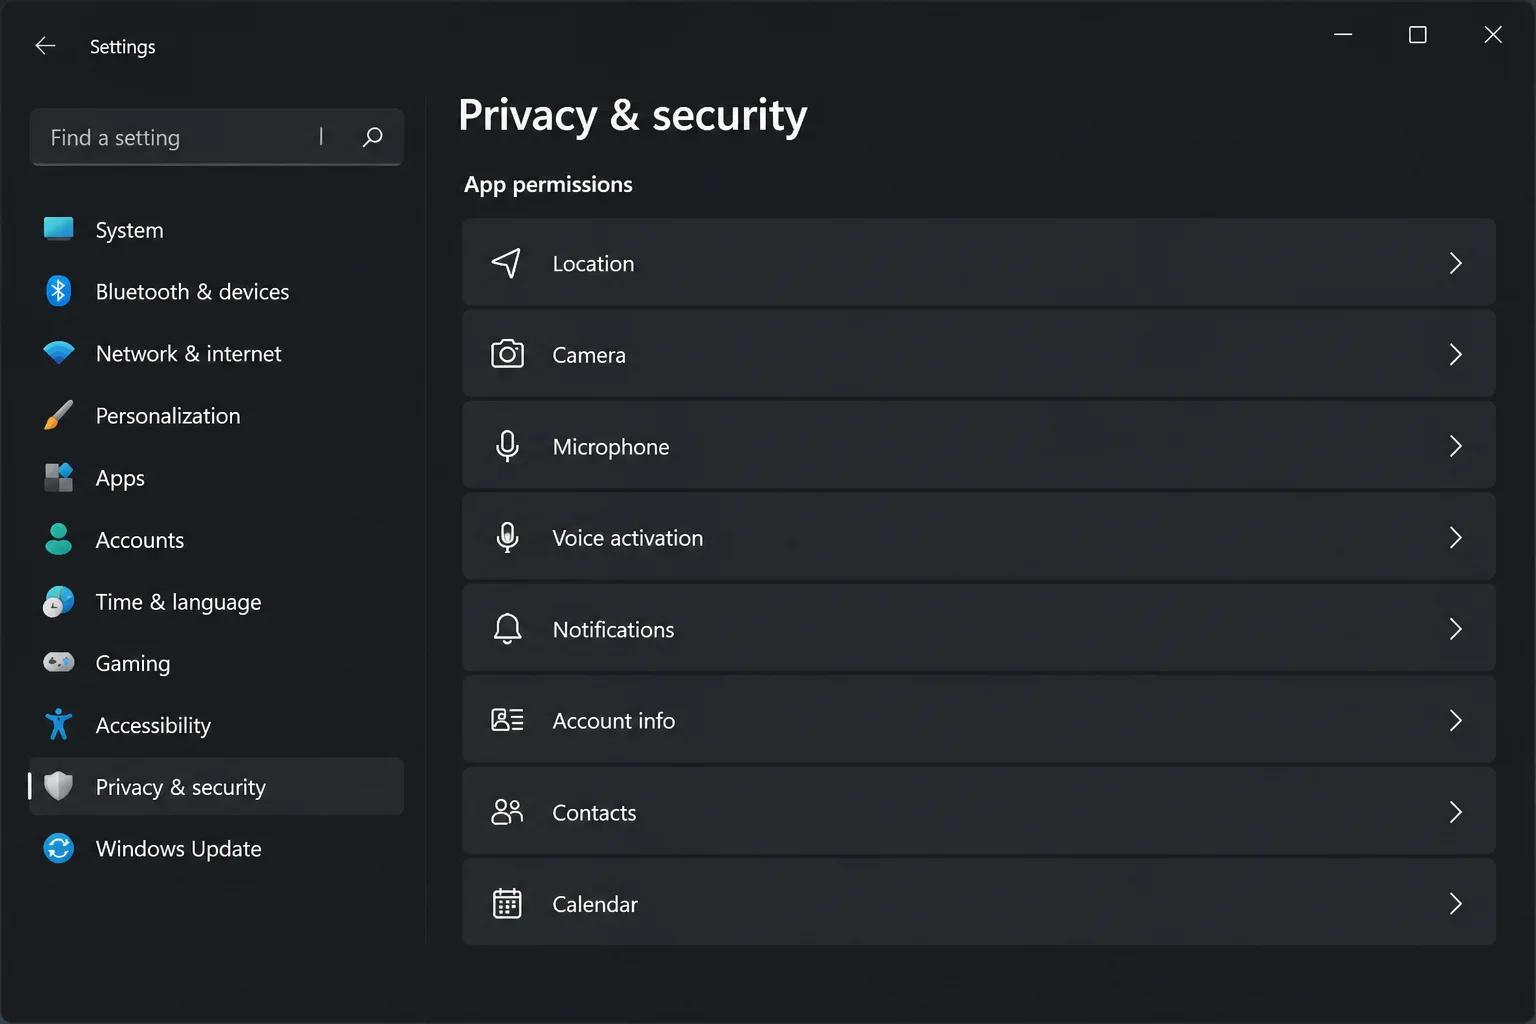Minimize the Settings window
Screen dimensions: 1536x1024
[1343, 35]
